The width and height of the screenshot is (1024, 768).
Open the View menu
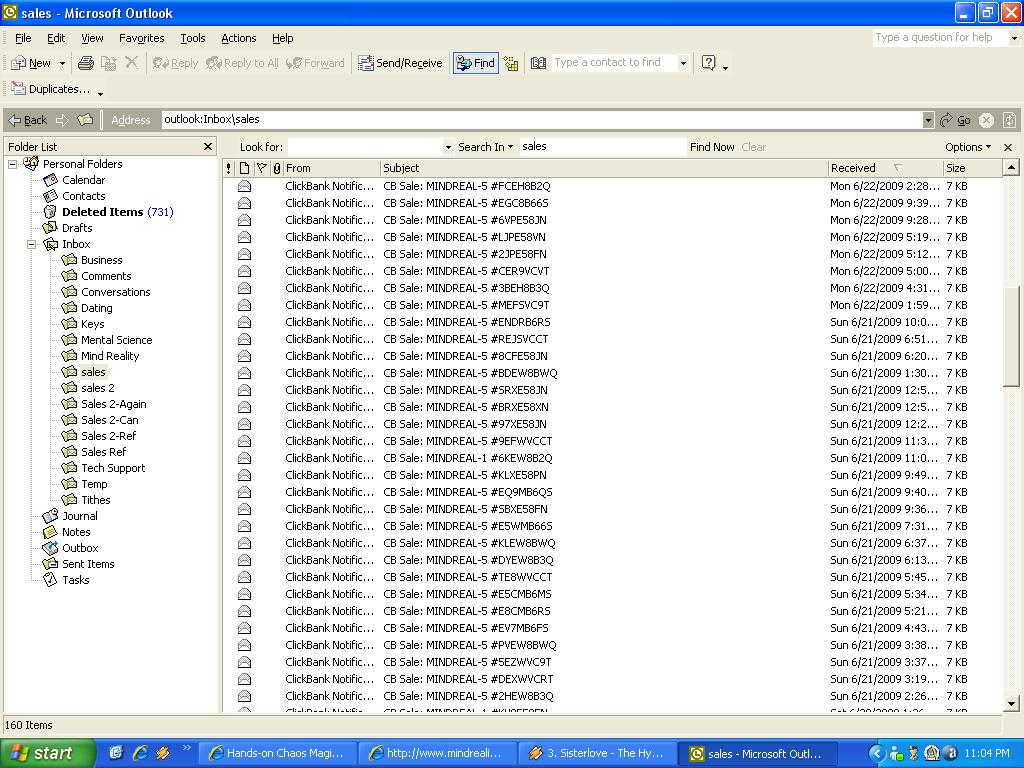click(x=92, y=38)
